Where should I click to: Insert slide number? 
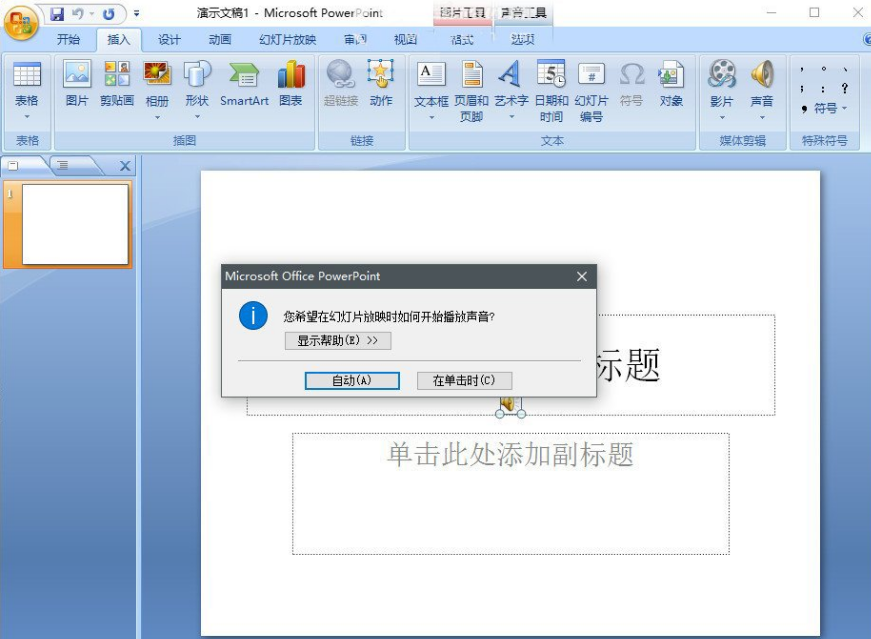click(591, 92)
